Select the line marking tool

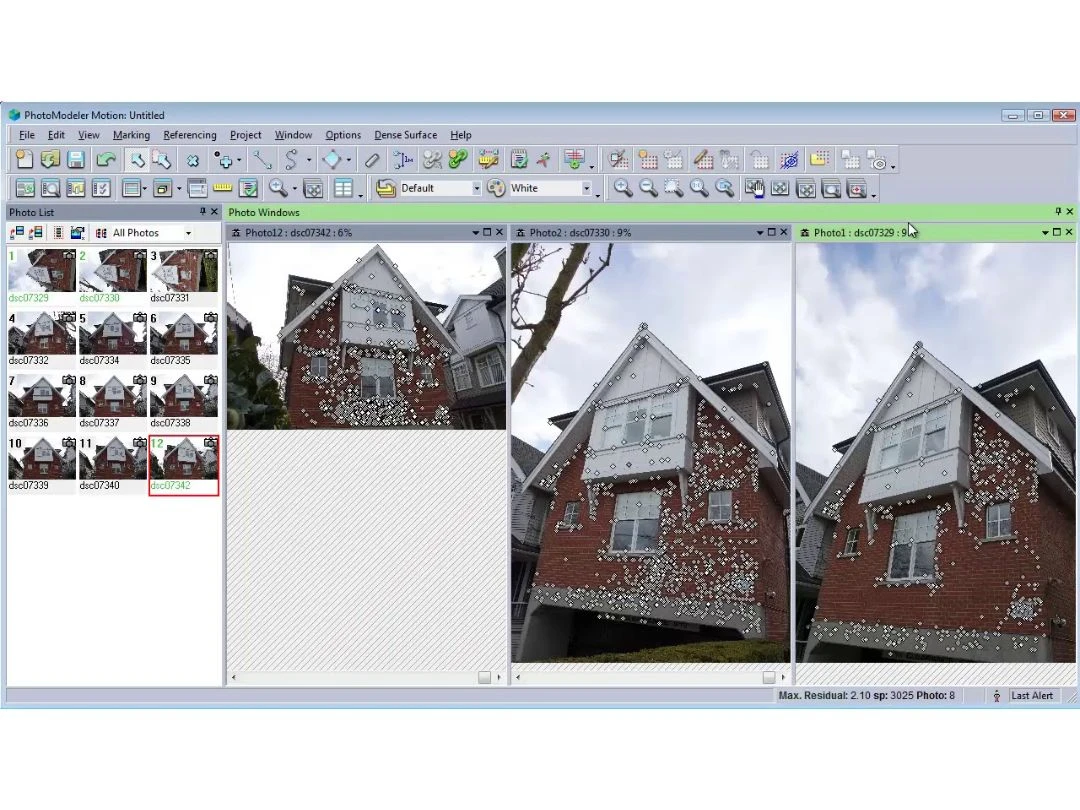(x=262, y=160)
